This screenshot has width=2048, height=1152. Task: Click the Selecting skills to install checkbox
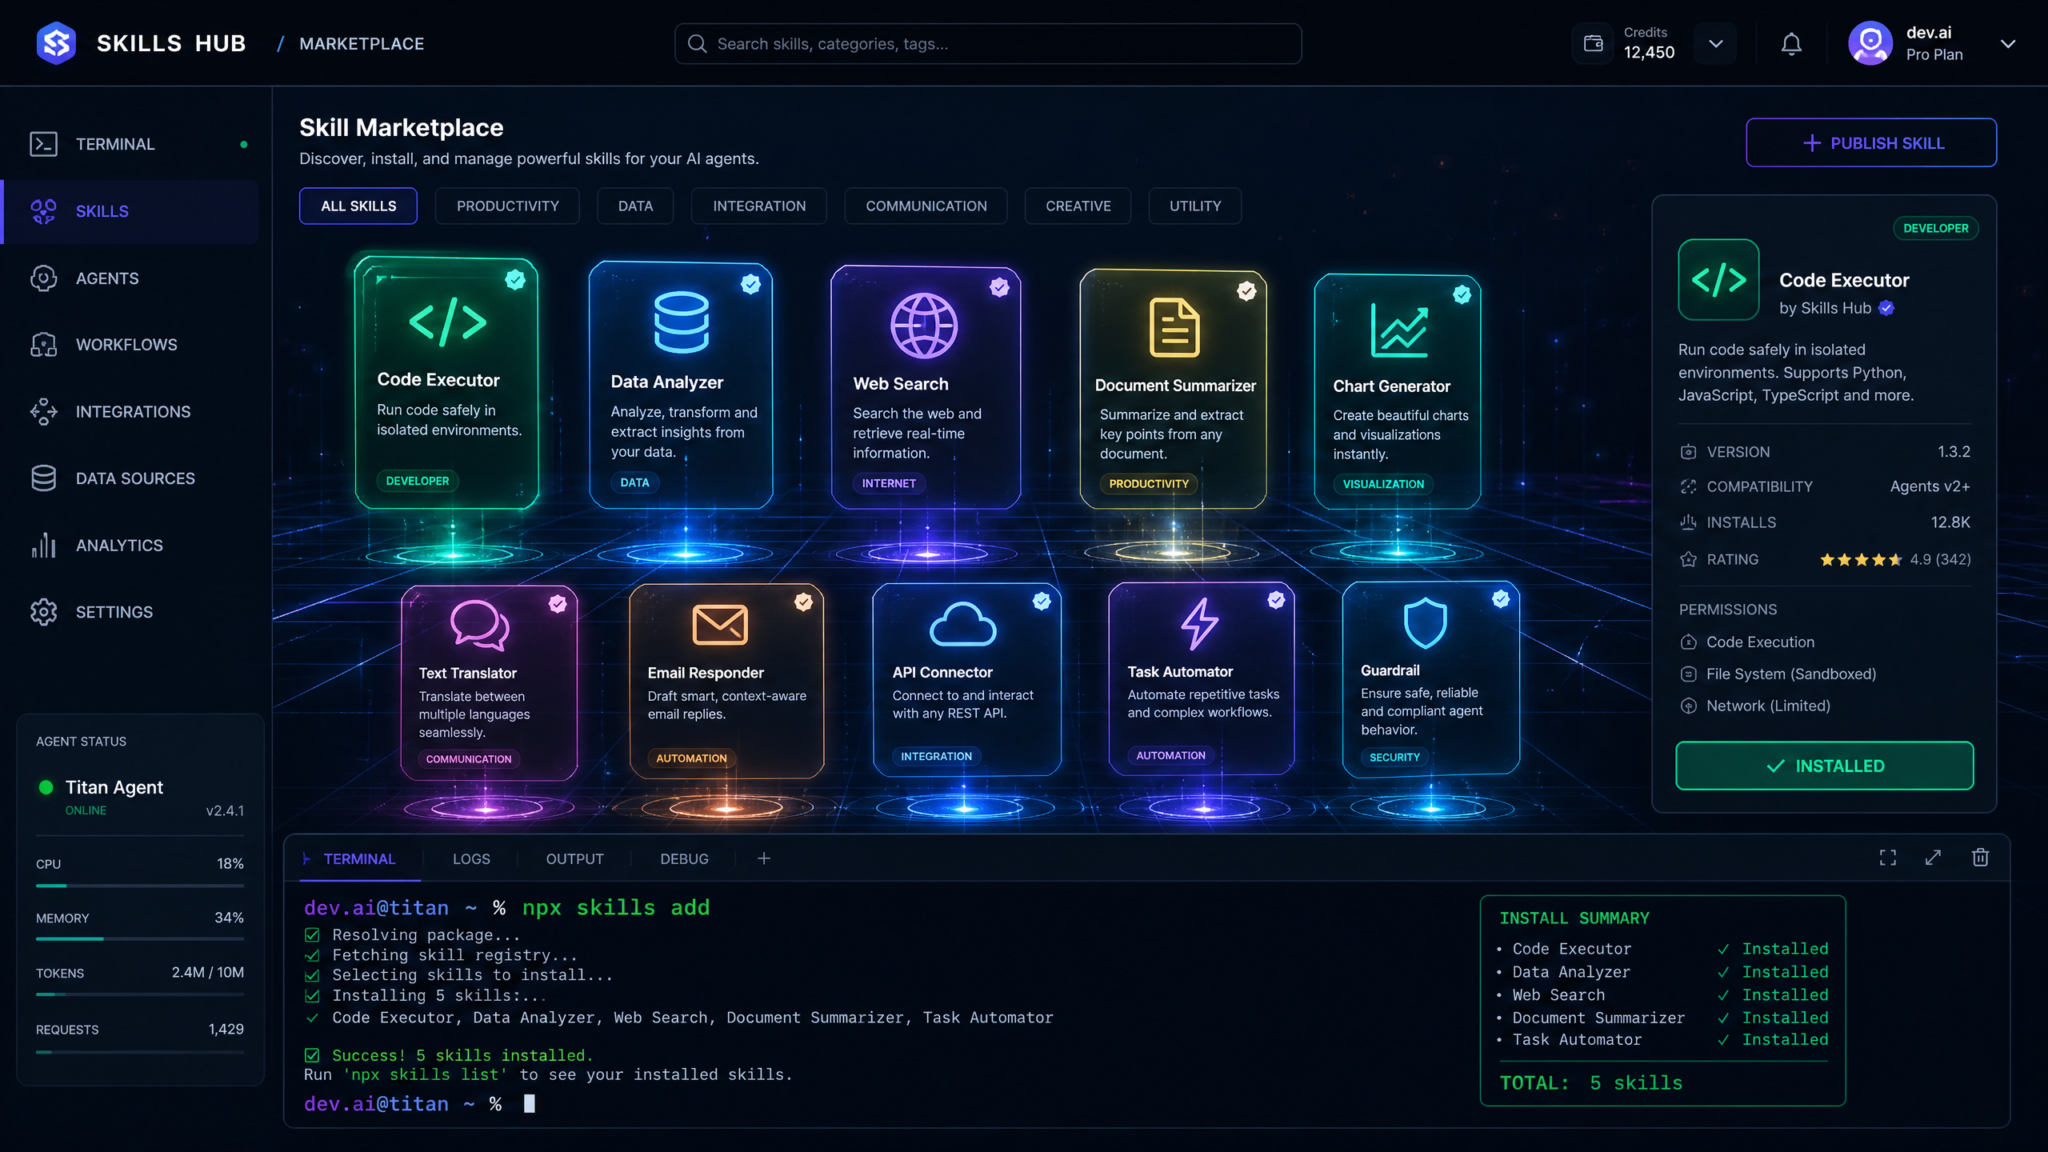(x=312, y=975)
